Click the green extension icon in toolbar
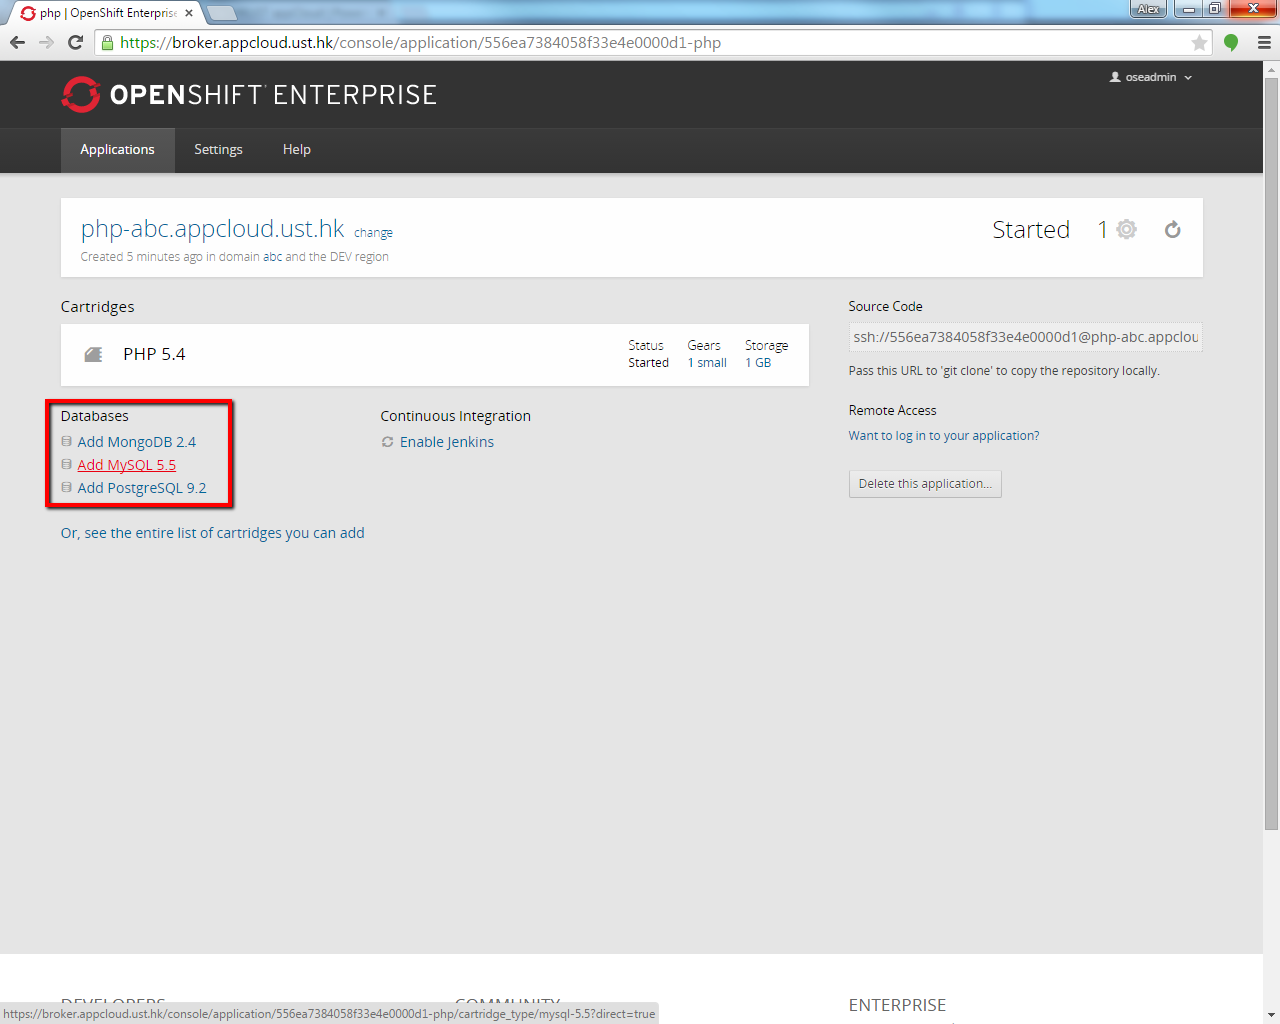The width and height of the screenshot is (1280, 1024). (1231, 42)
